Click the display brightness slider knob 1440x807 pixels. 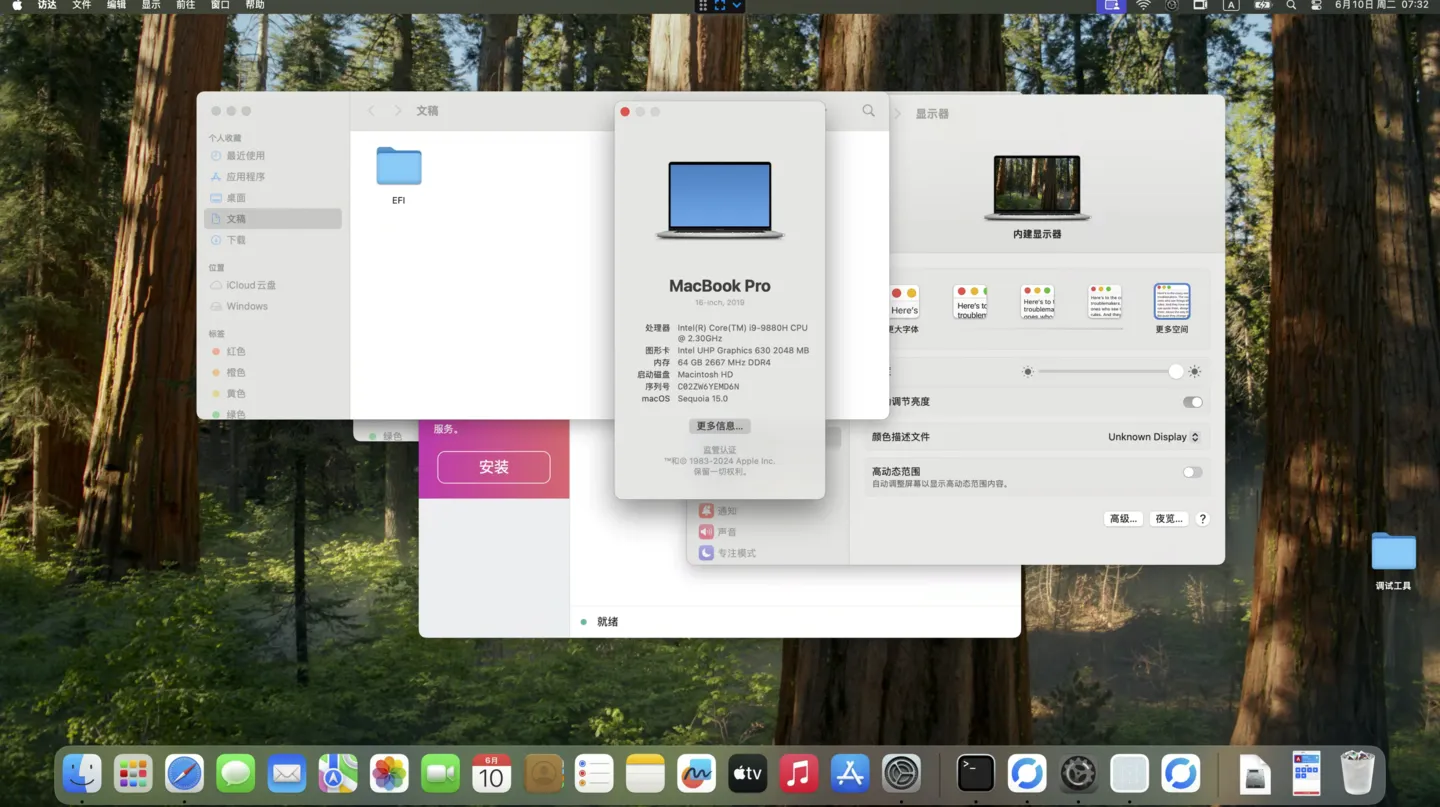pyautogui.click(x=1176, y=371)
